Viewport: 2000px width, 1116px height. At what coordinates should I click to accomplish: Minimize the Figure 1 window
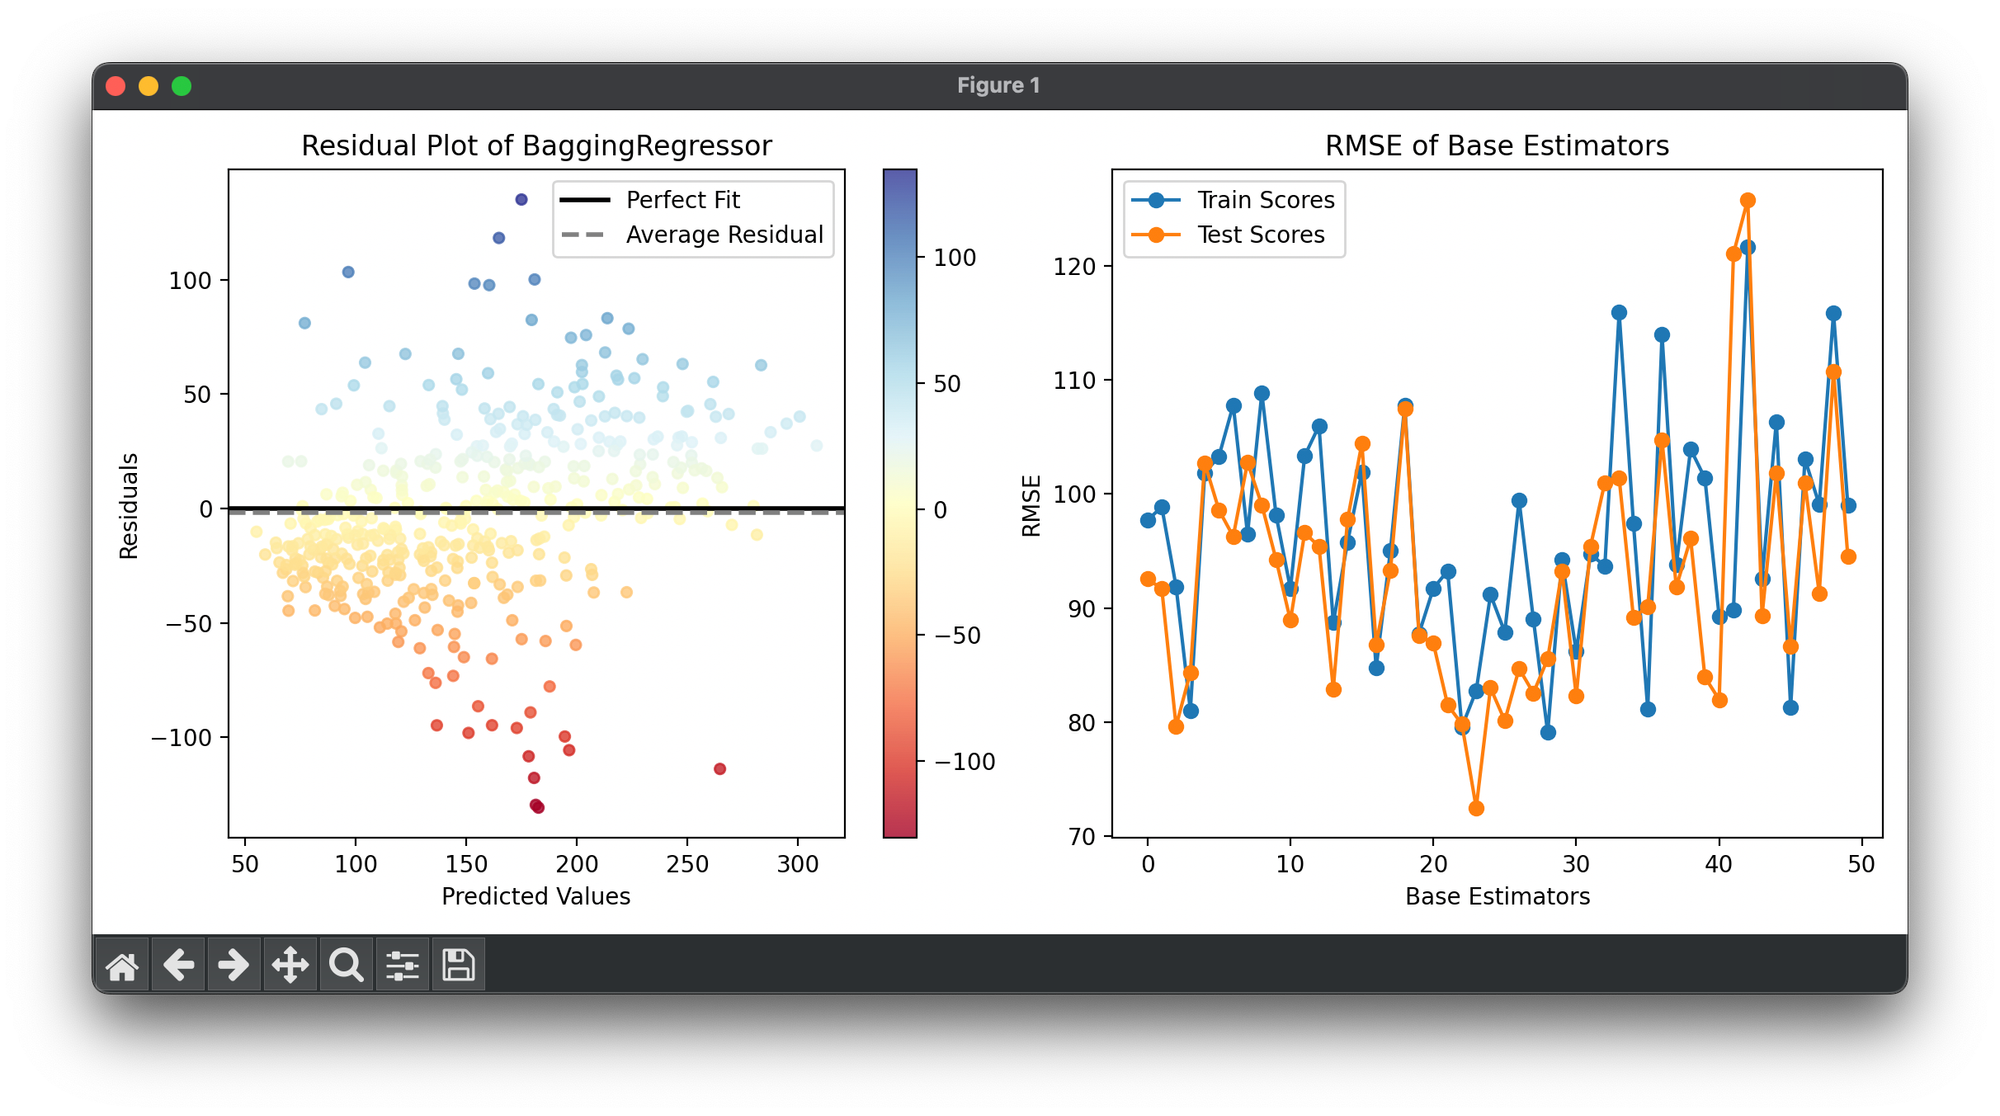(149, 86)
